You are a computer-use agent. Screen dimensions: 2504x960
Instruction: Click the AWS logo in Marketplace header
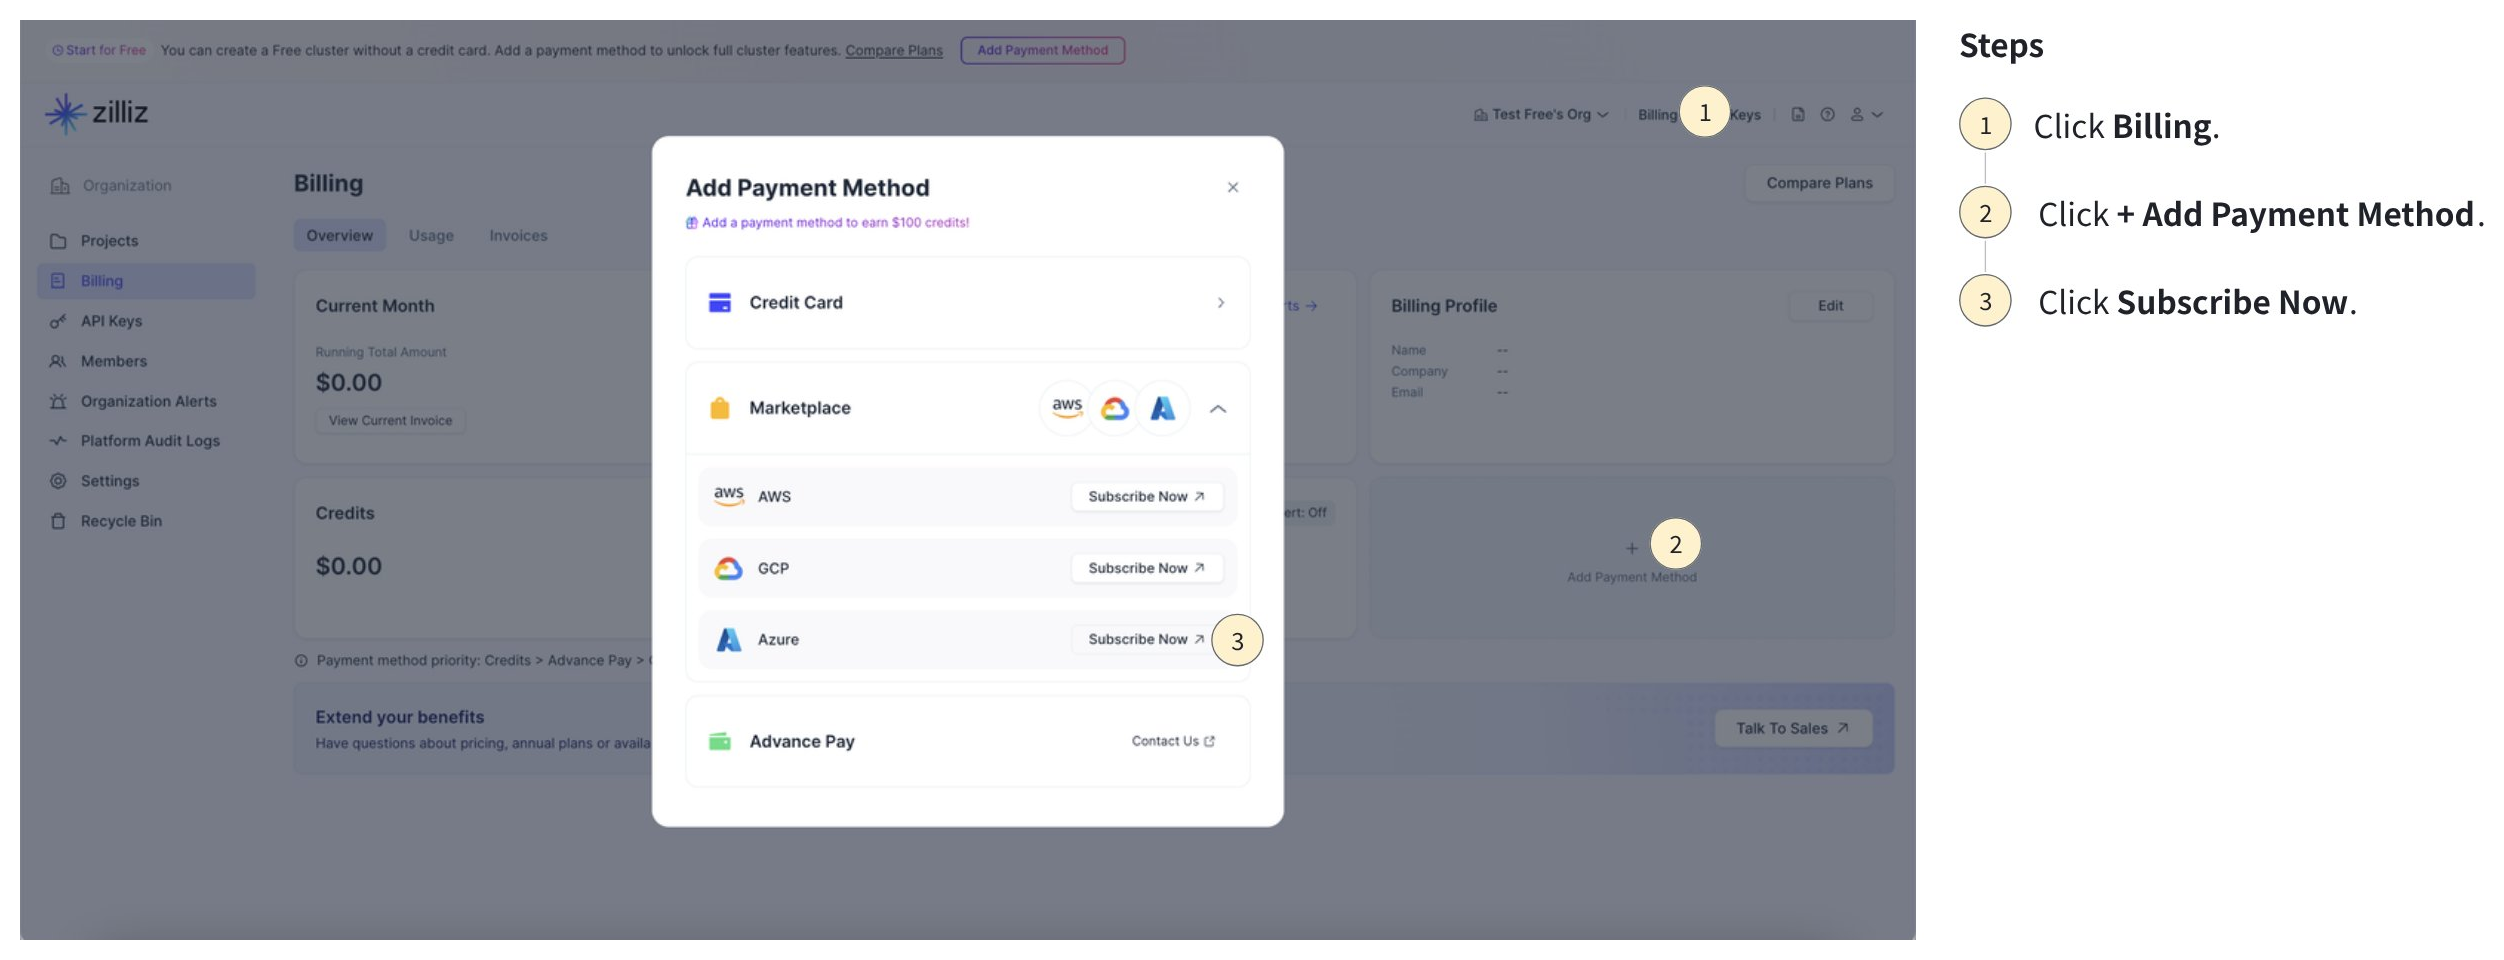[x=1067, y=408]
